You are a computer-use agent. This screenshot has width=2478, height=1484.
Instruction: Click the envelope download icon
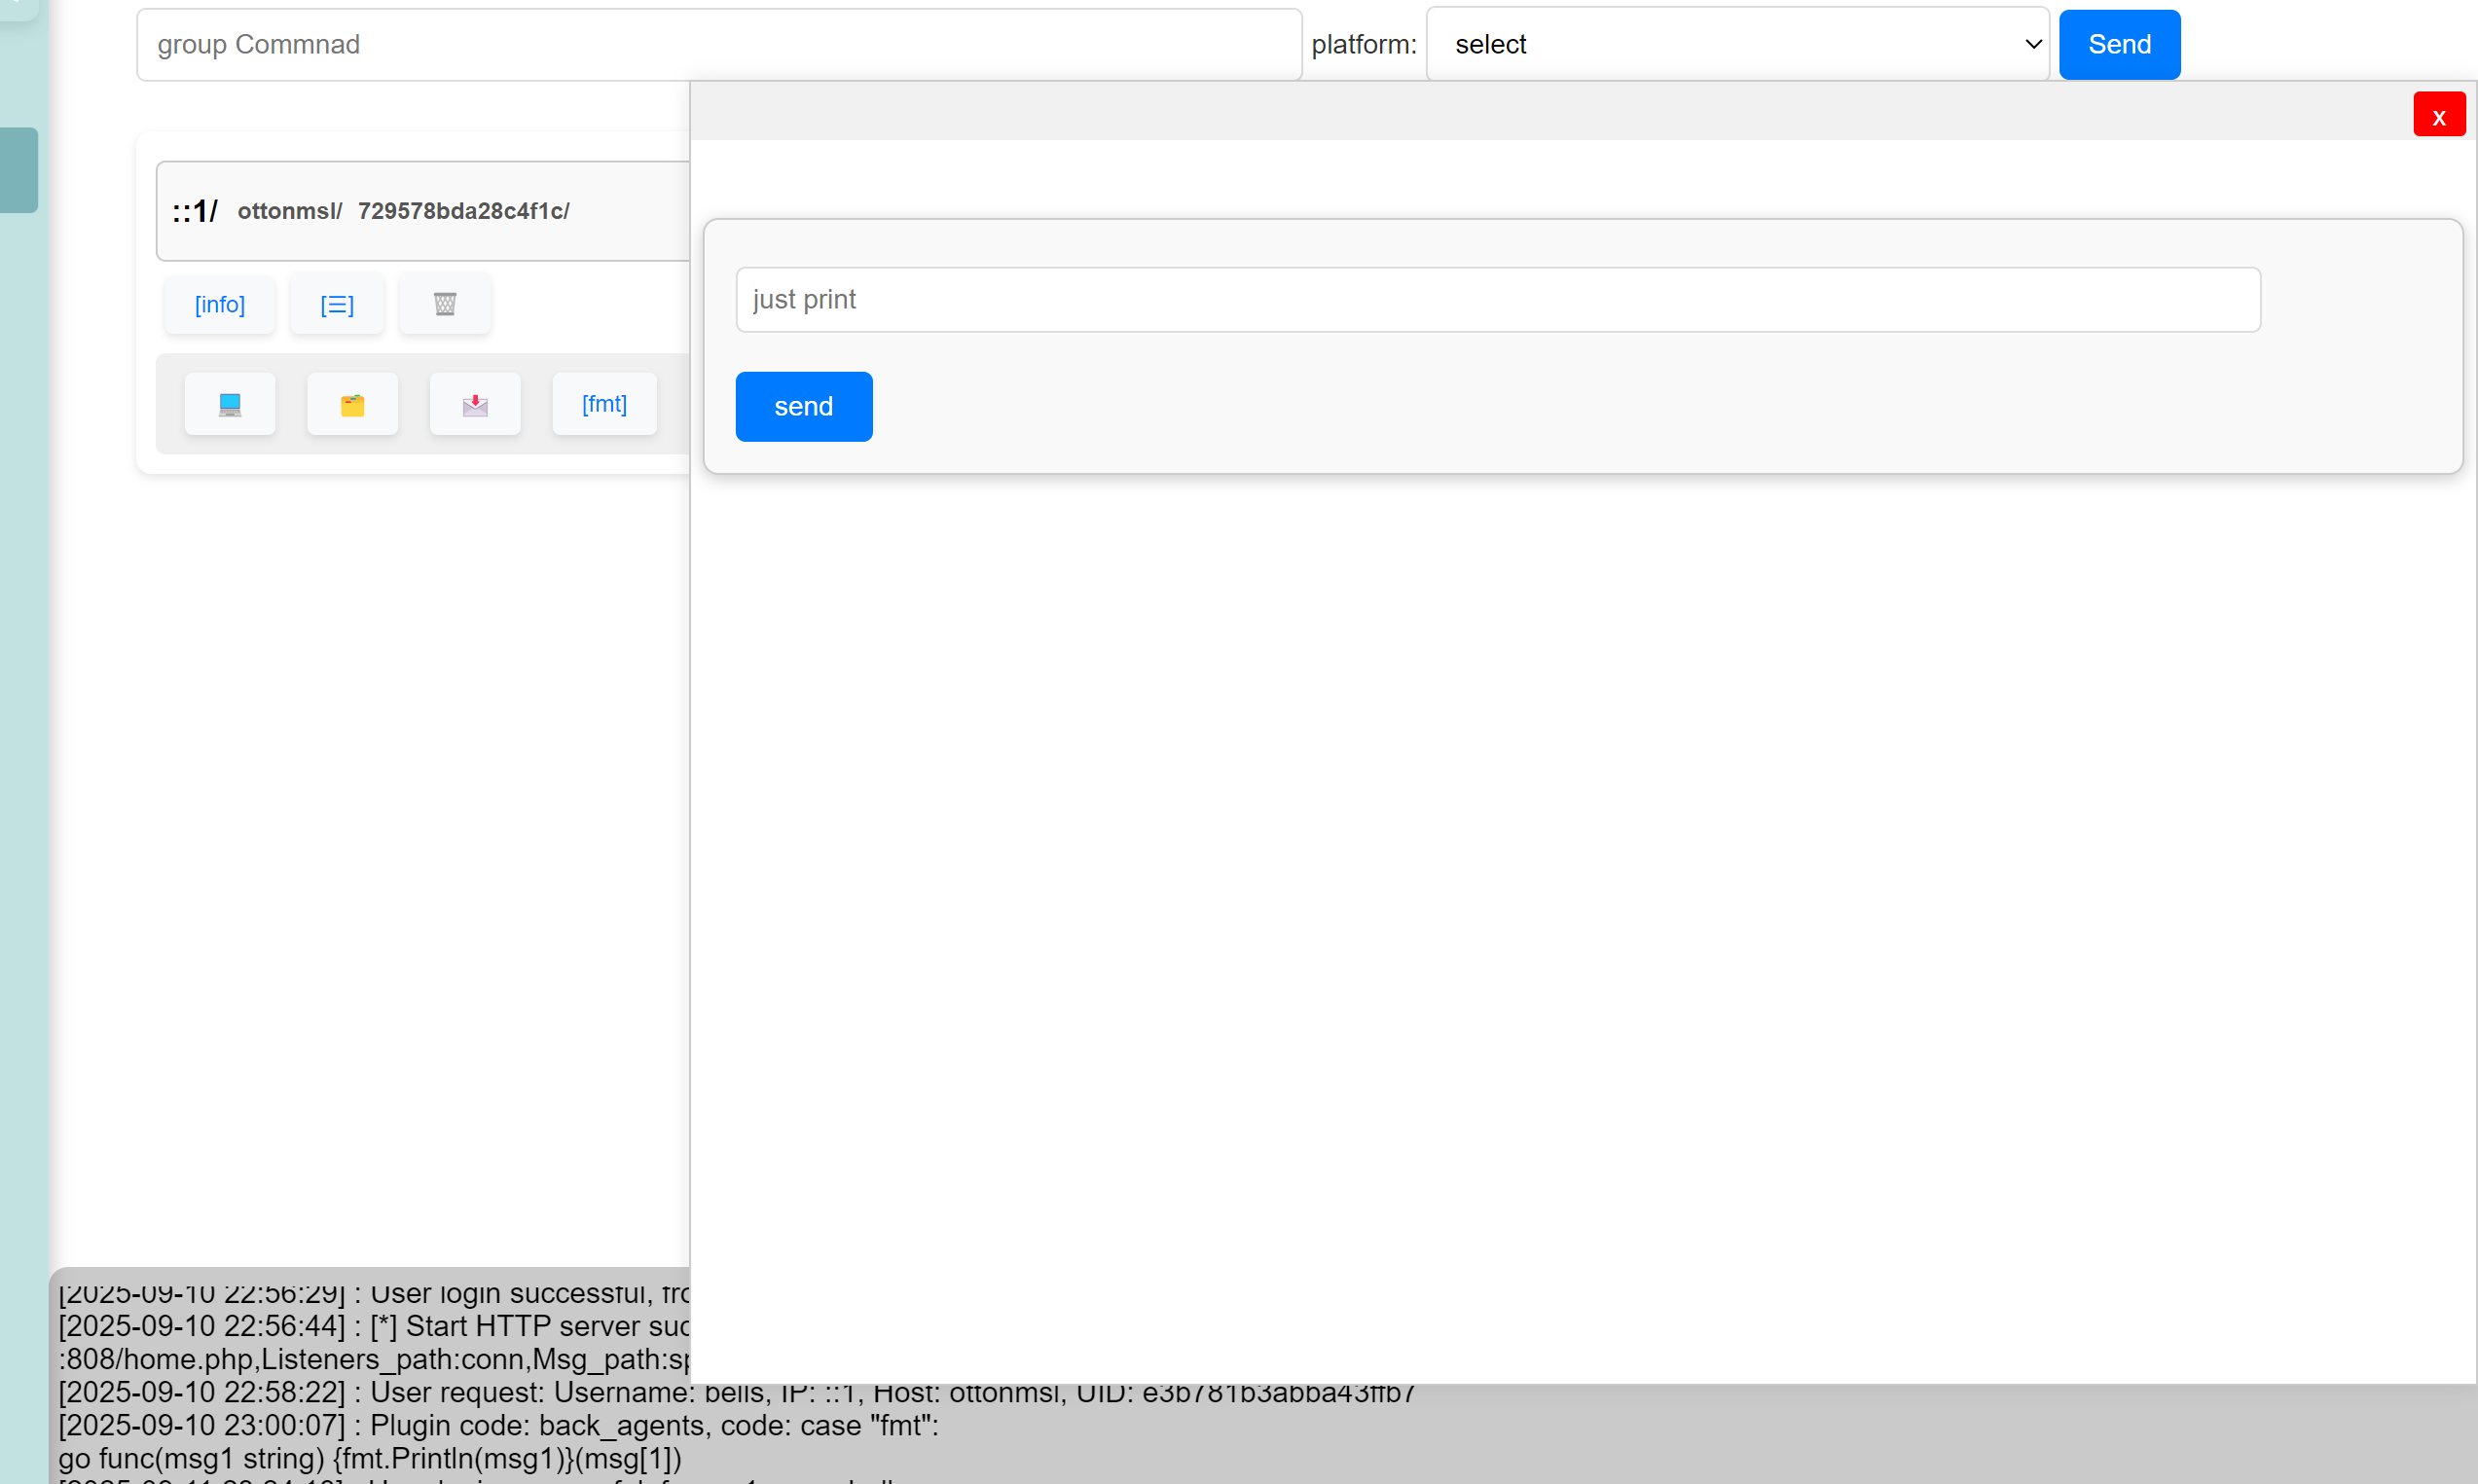[475, 404]
